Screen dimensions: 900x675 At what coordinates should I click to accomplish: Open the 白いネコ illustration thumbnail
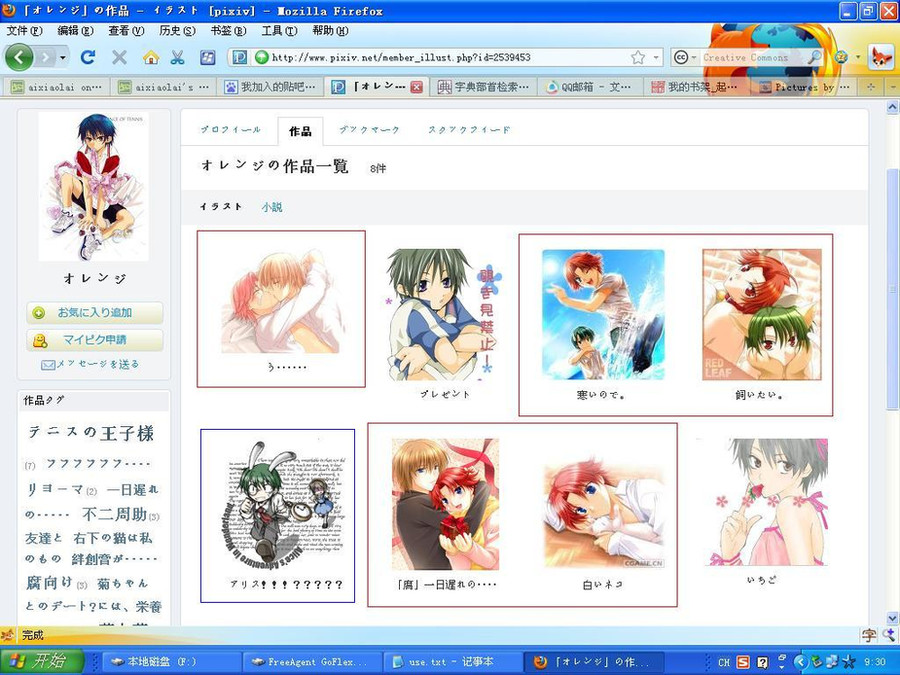coord(603,513)
